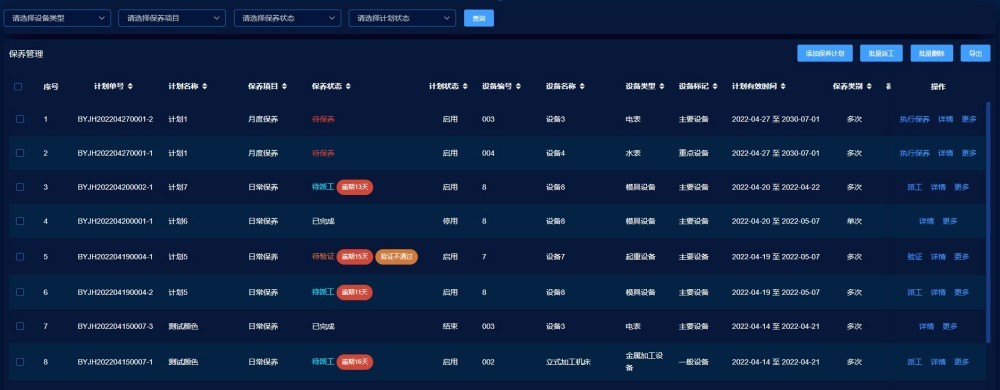The height and width of the screenshot is (390, 1000).
Task: Open 更多 menu for row BYJH202204200001-1
Action: pyautogui.click(x=950, y=220)
